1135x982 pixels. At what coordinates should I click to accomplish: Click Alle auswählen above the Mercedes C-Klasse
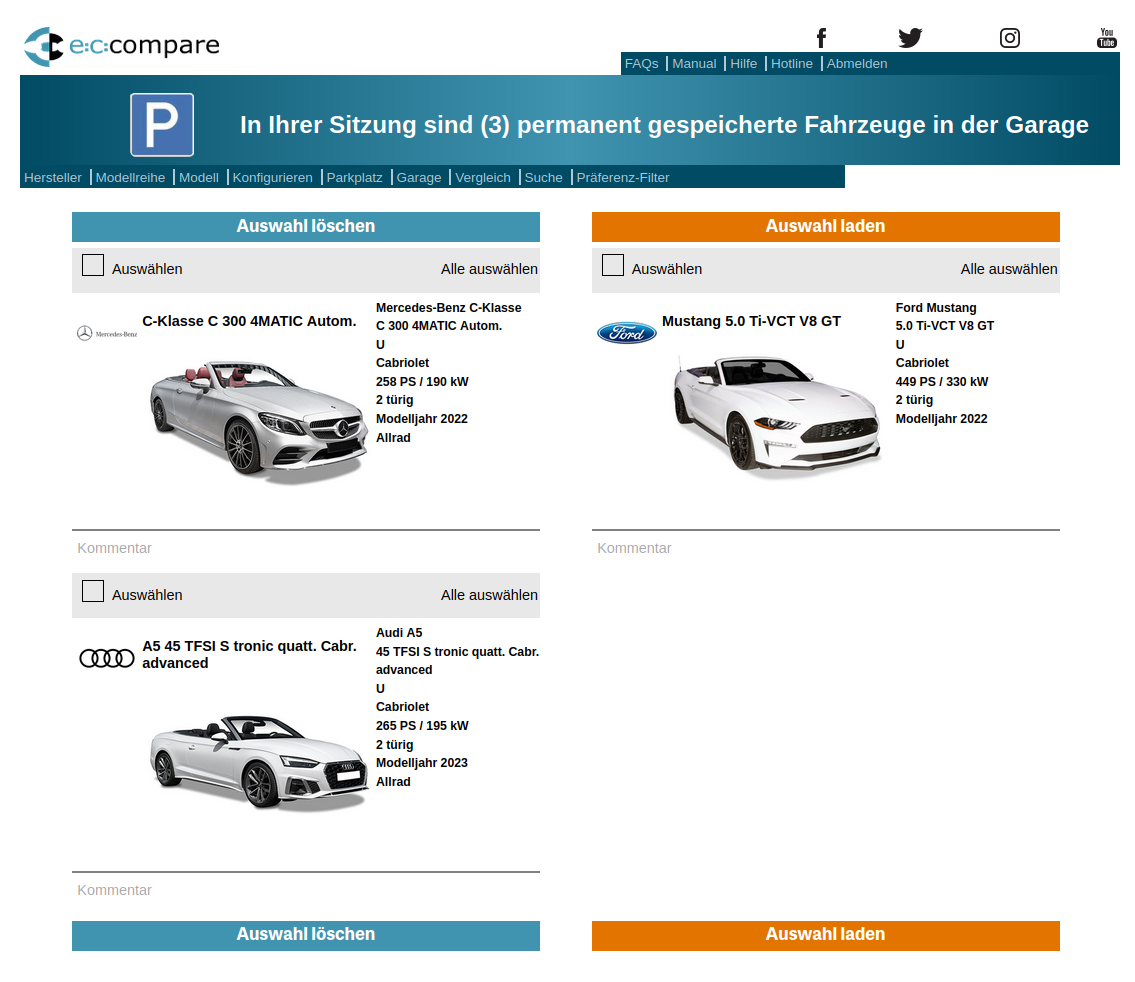pos(489,269)
